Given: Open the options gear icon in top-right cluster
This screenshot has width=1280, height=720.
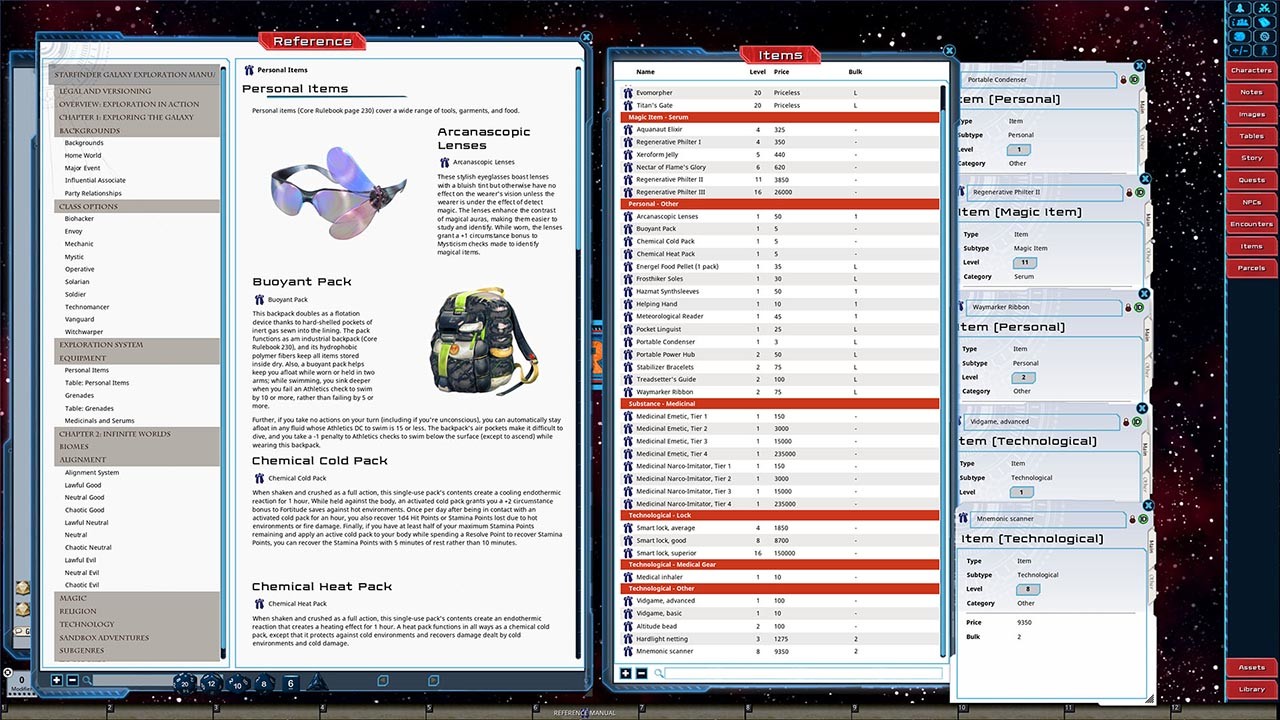Looking at the screenshot, I should coord(1263,36).
